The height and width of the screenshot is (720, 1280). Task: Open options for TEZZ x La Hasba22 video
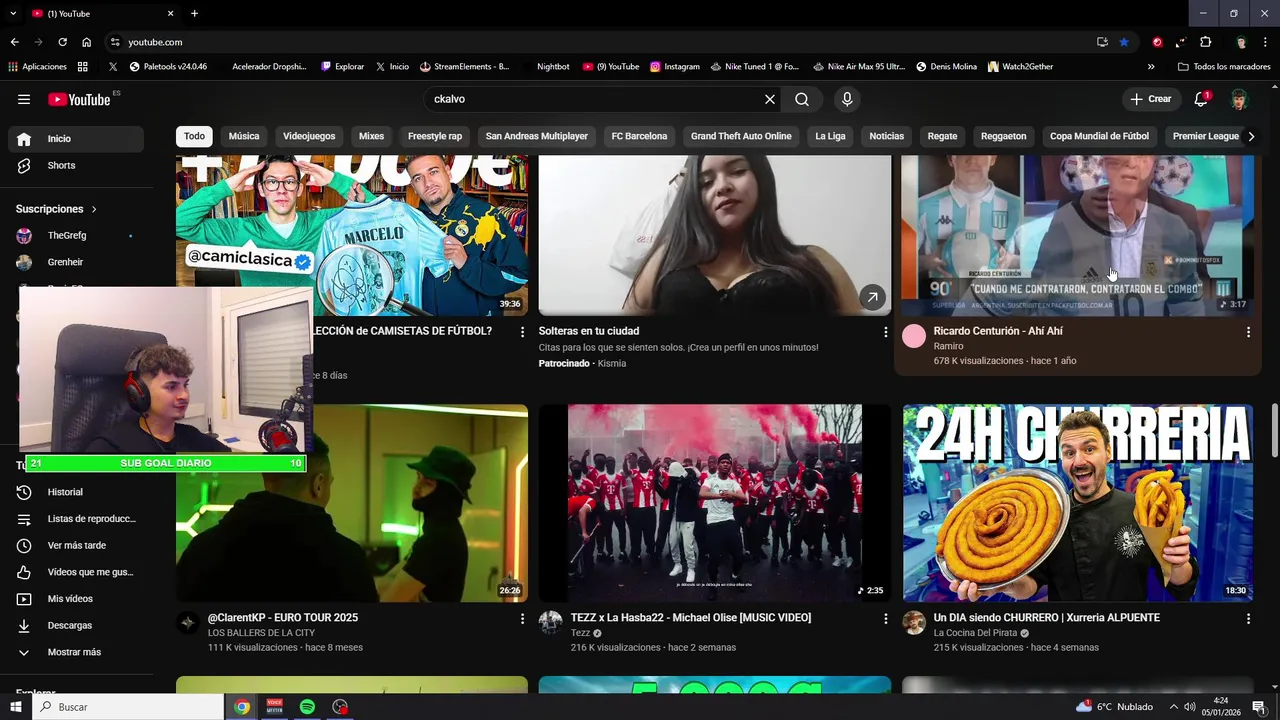pos(885,619)
